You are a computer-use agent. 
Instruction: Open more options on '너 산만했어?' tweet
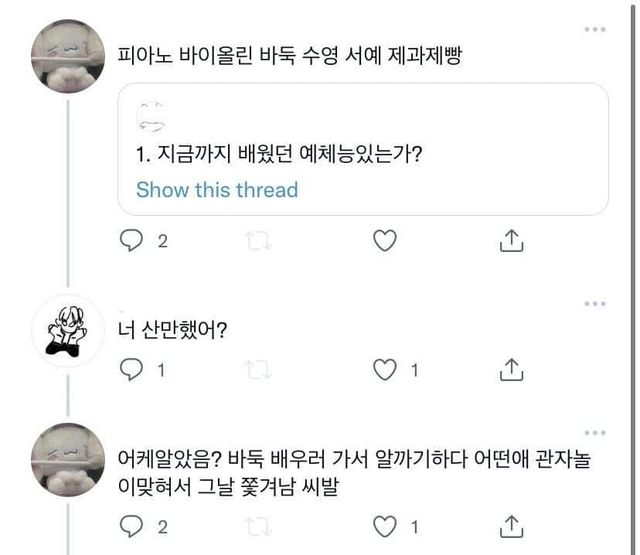coord(597,303)
